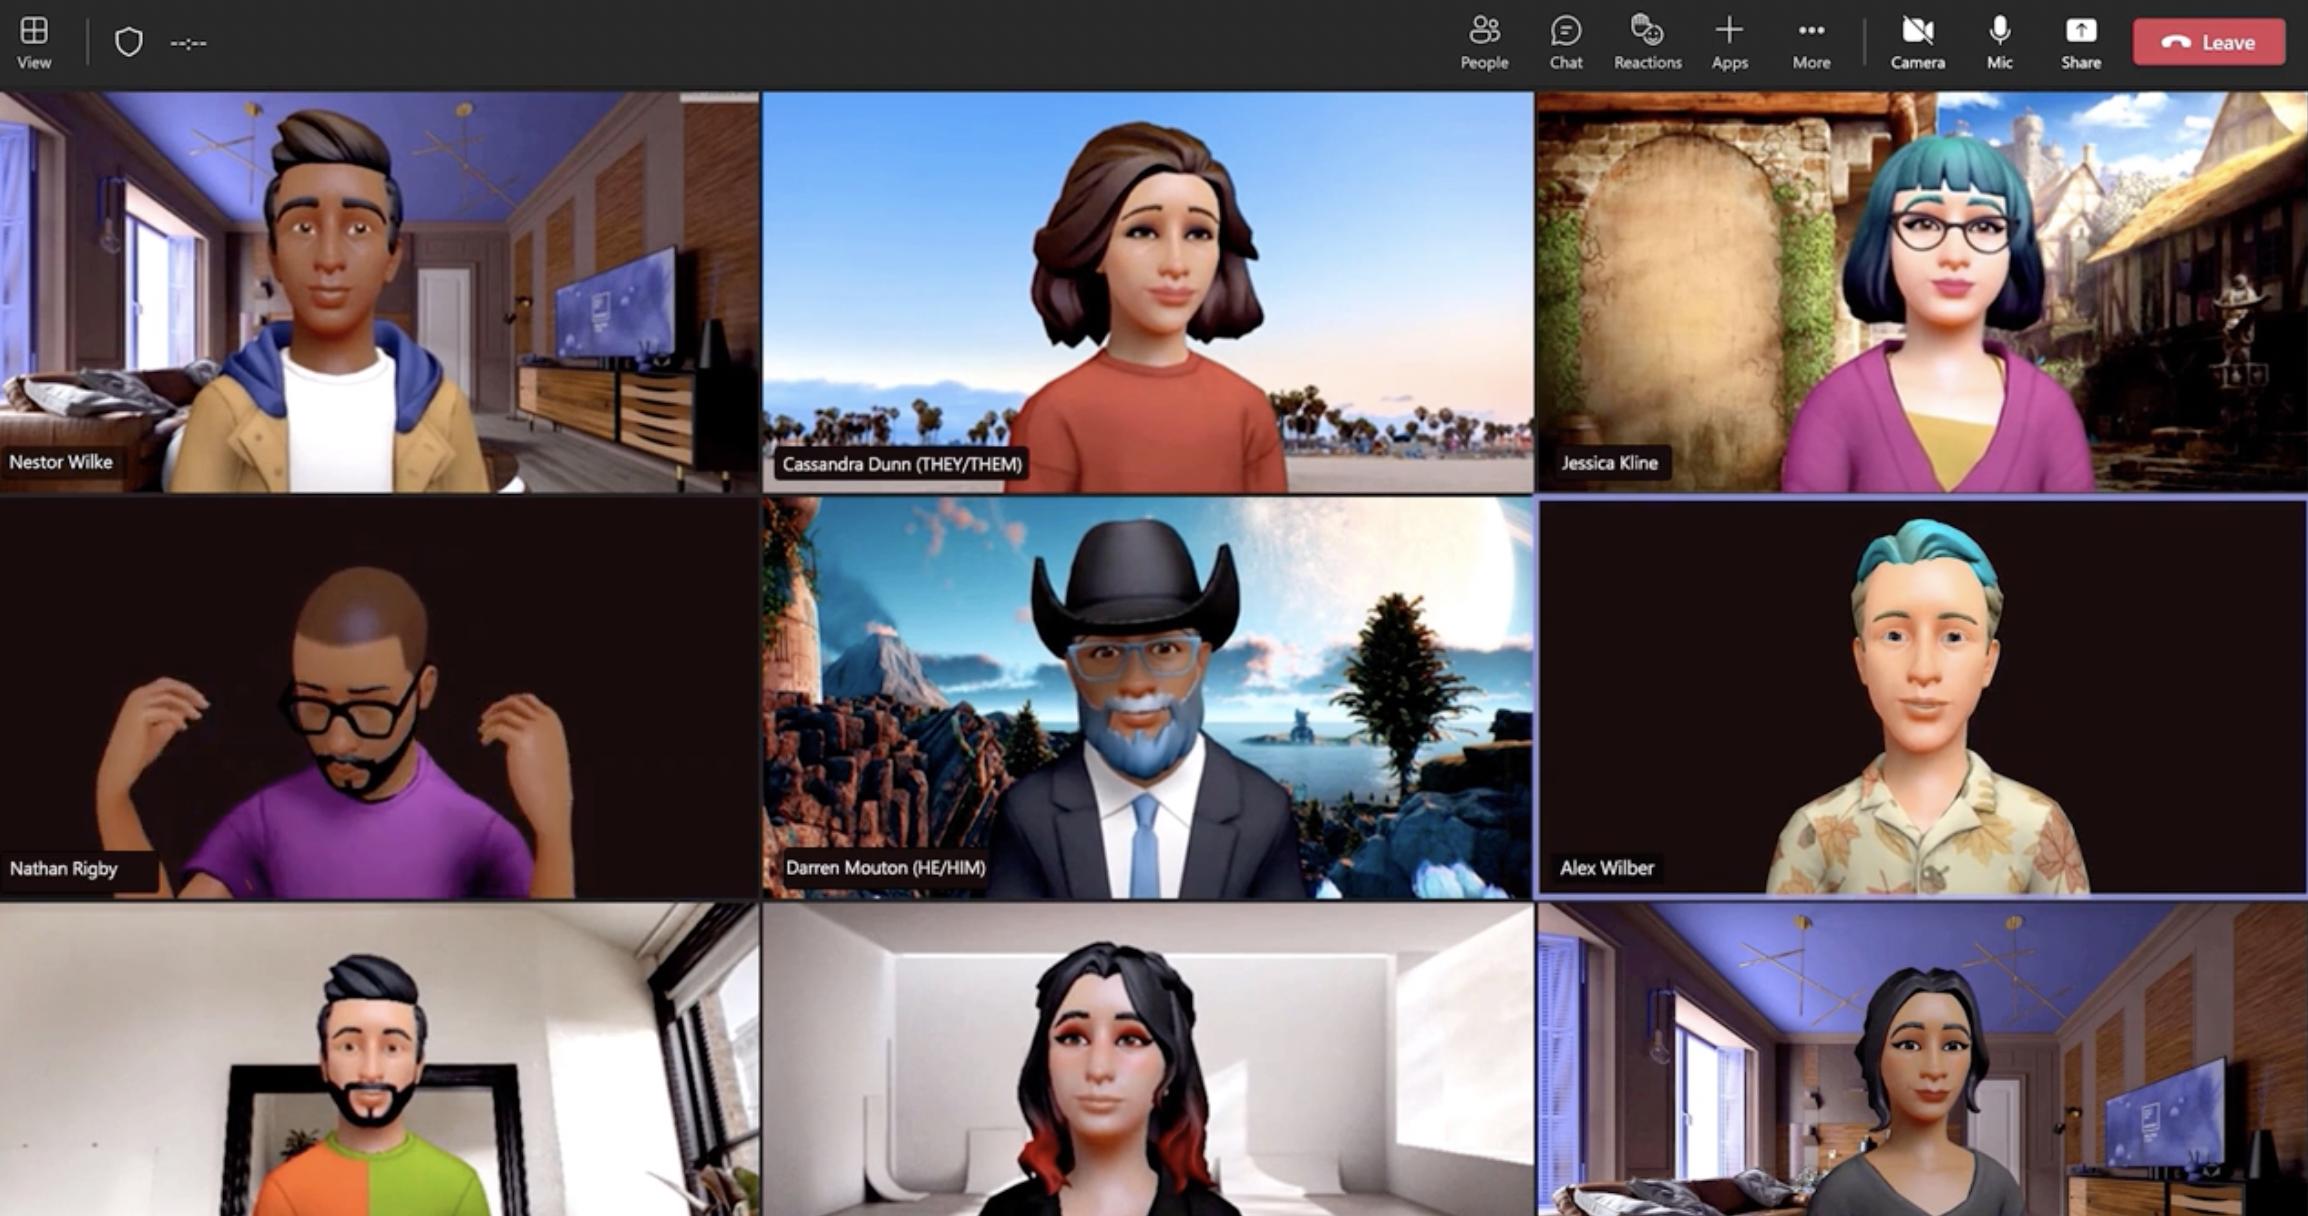2308x1216 pixels.
Task: Select Jessica Kline's video tile
Action: coord(1922,292)
